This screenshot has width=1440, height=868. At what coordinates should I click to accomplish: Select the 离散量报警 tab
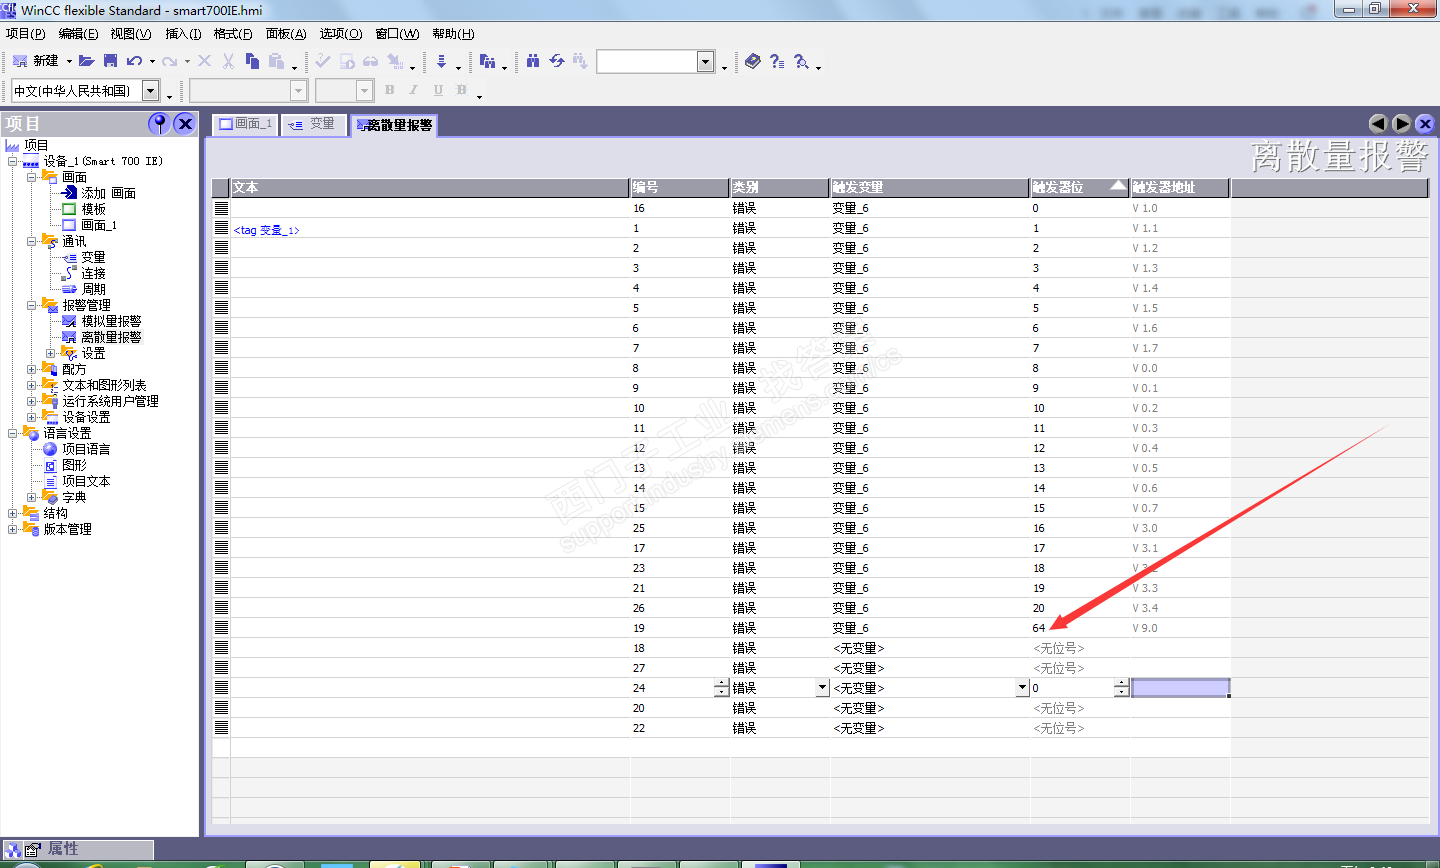click(x=394, y=125)
